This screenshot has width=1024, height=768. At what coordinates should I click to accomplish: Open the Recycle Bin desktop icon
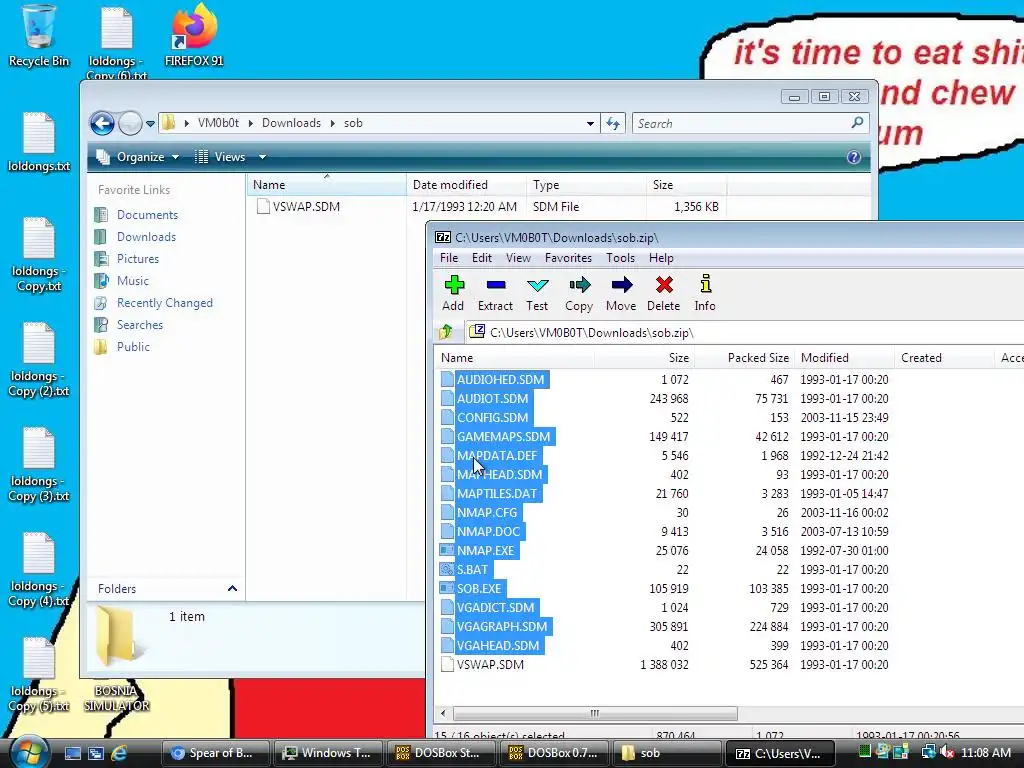coord(39,36)
